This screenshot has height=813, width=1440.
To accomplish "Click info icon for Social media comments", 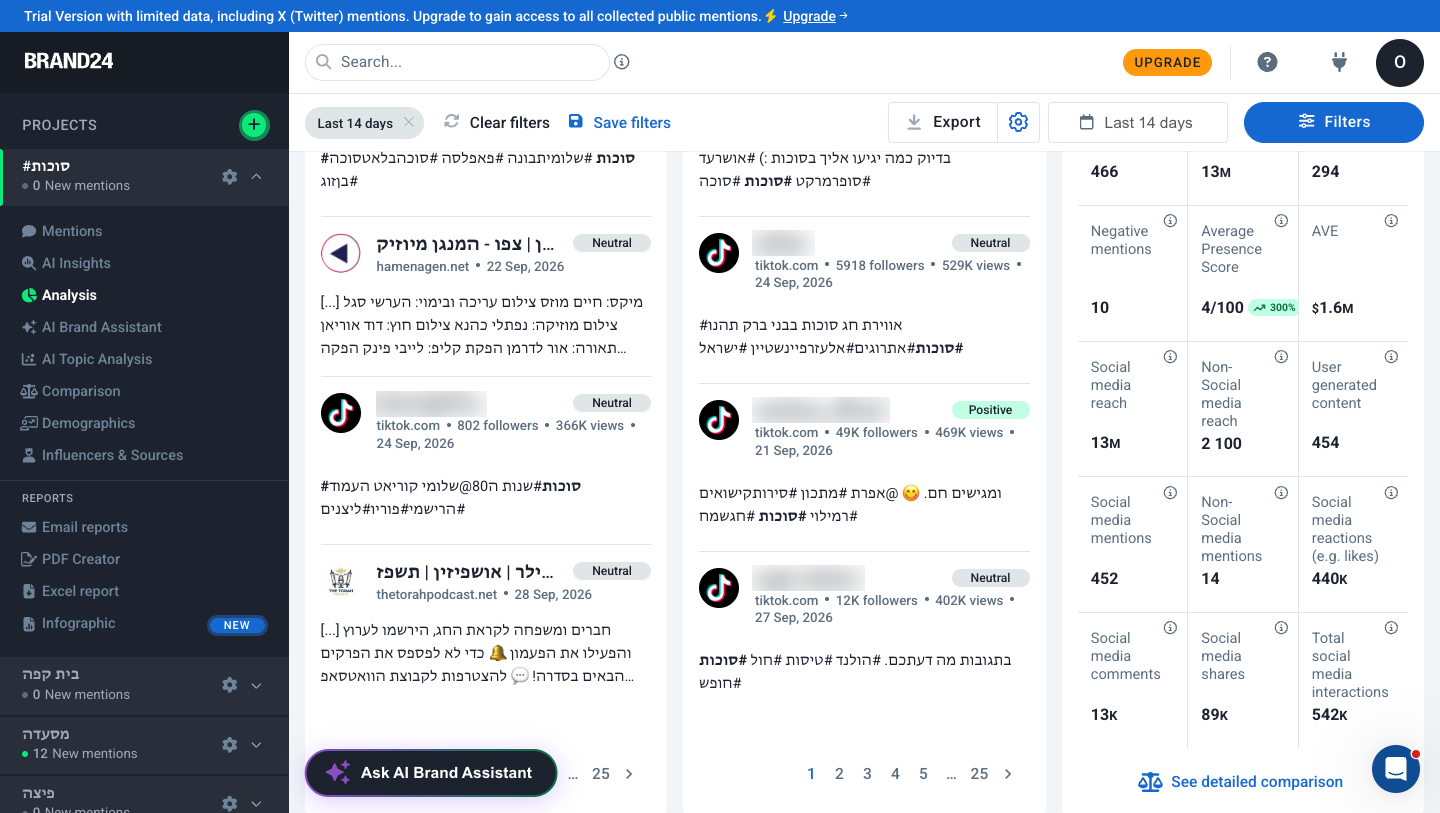I will 1170,628.
